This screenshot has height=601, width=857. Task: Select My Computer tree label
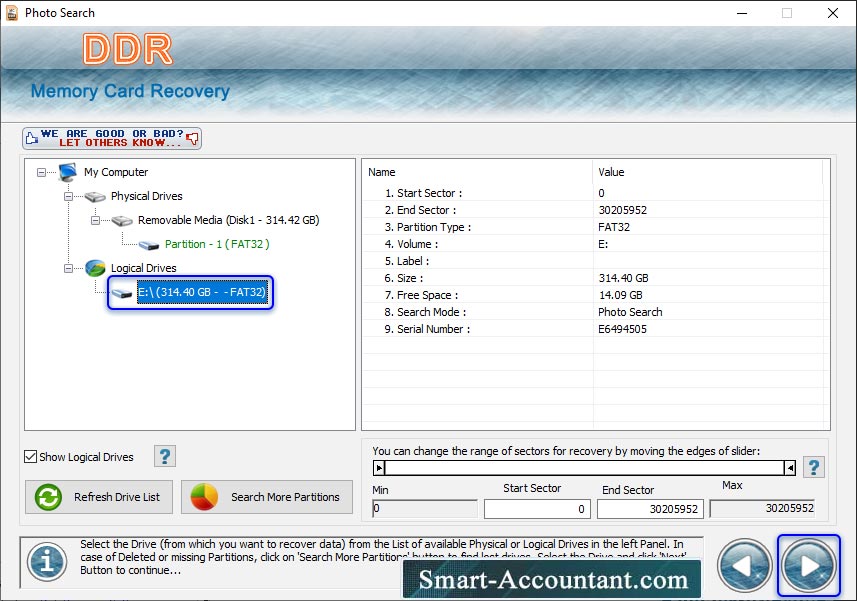pos(116,172)
